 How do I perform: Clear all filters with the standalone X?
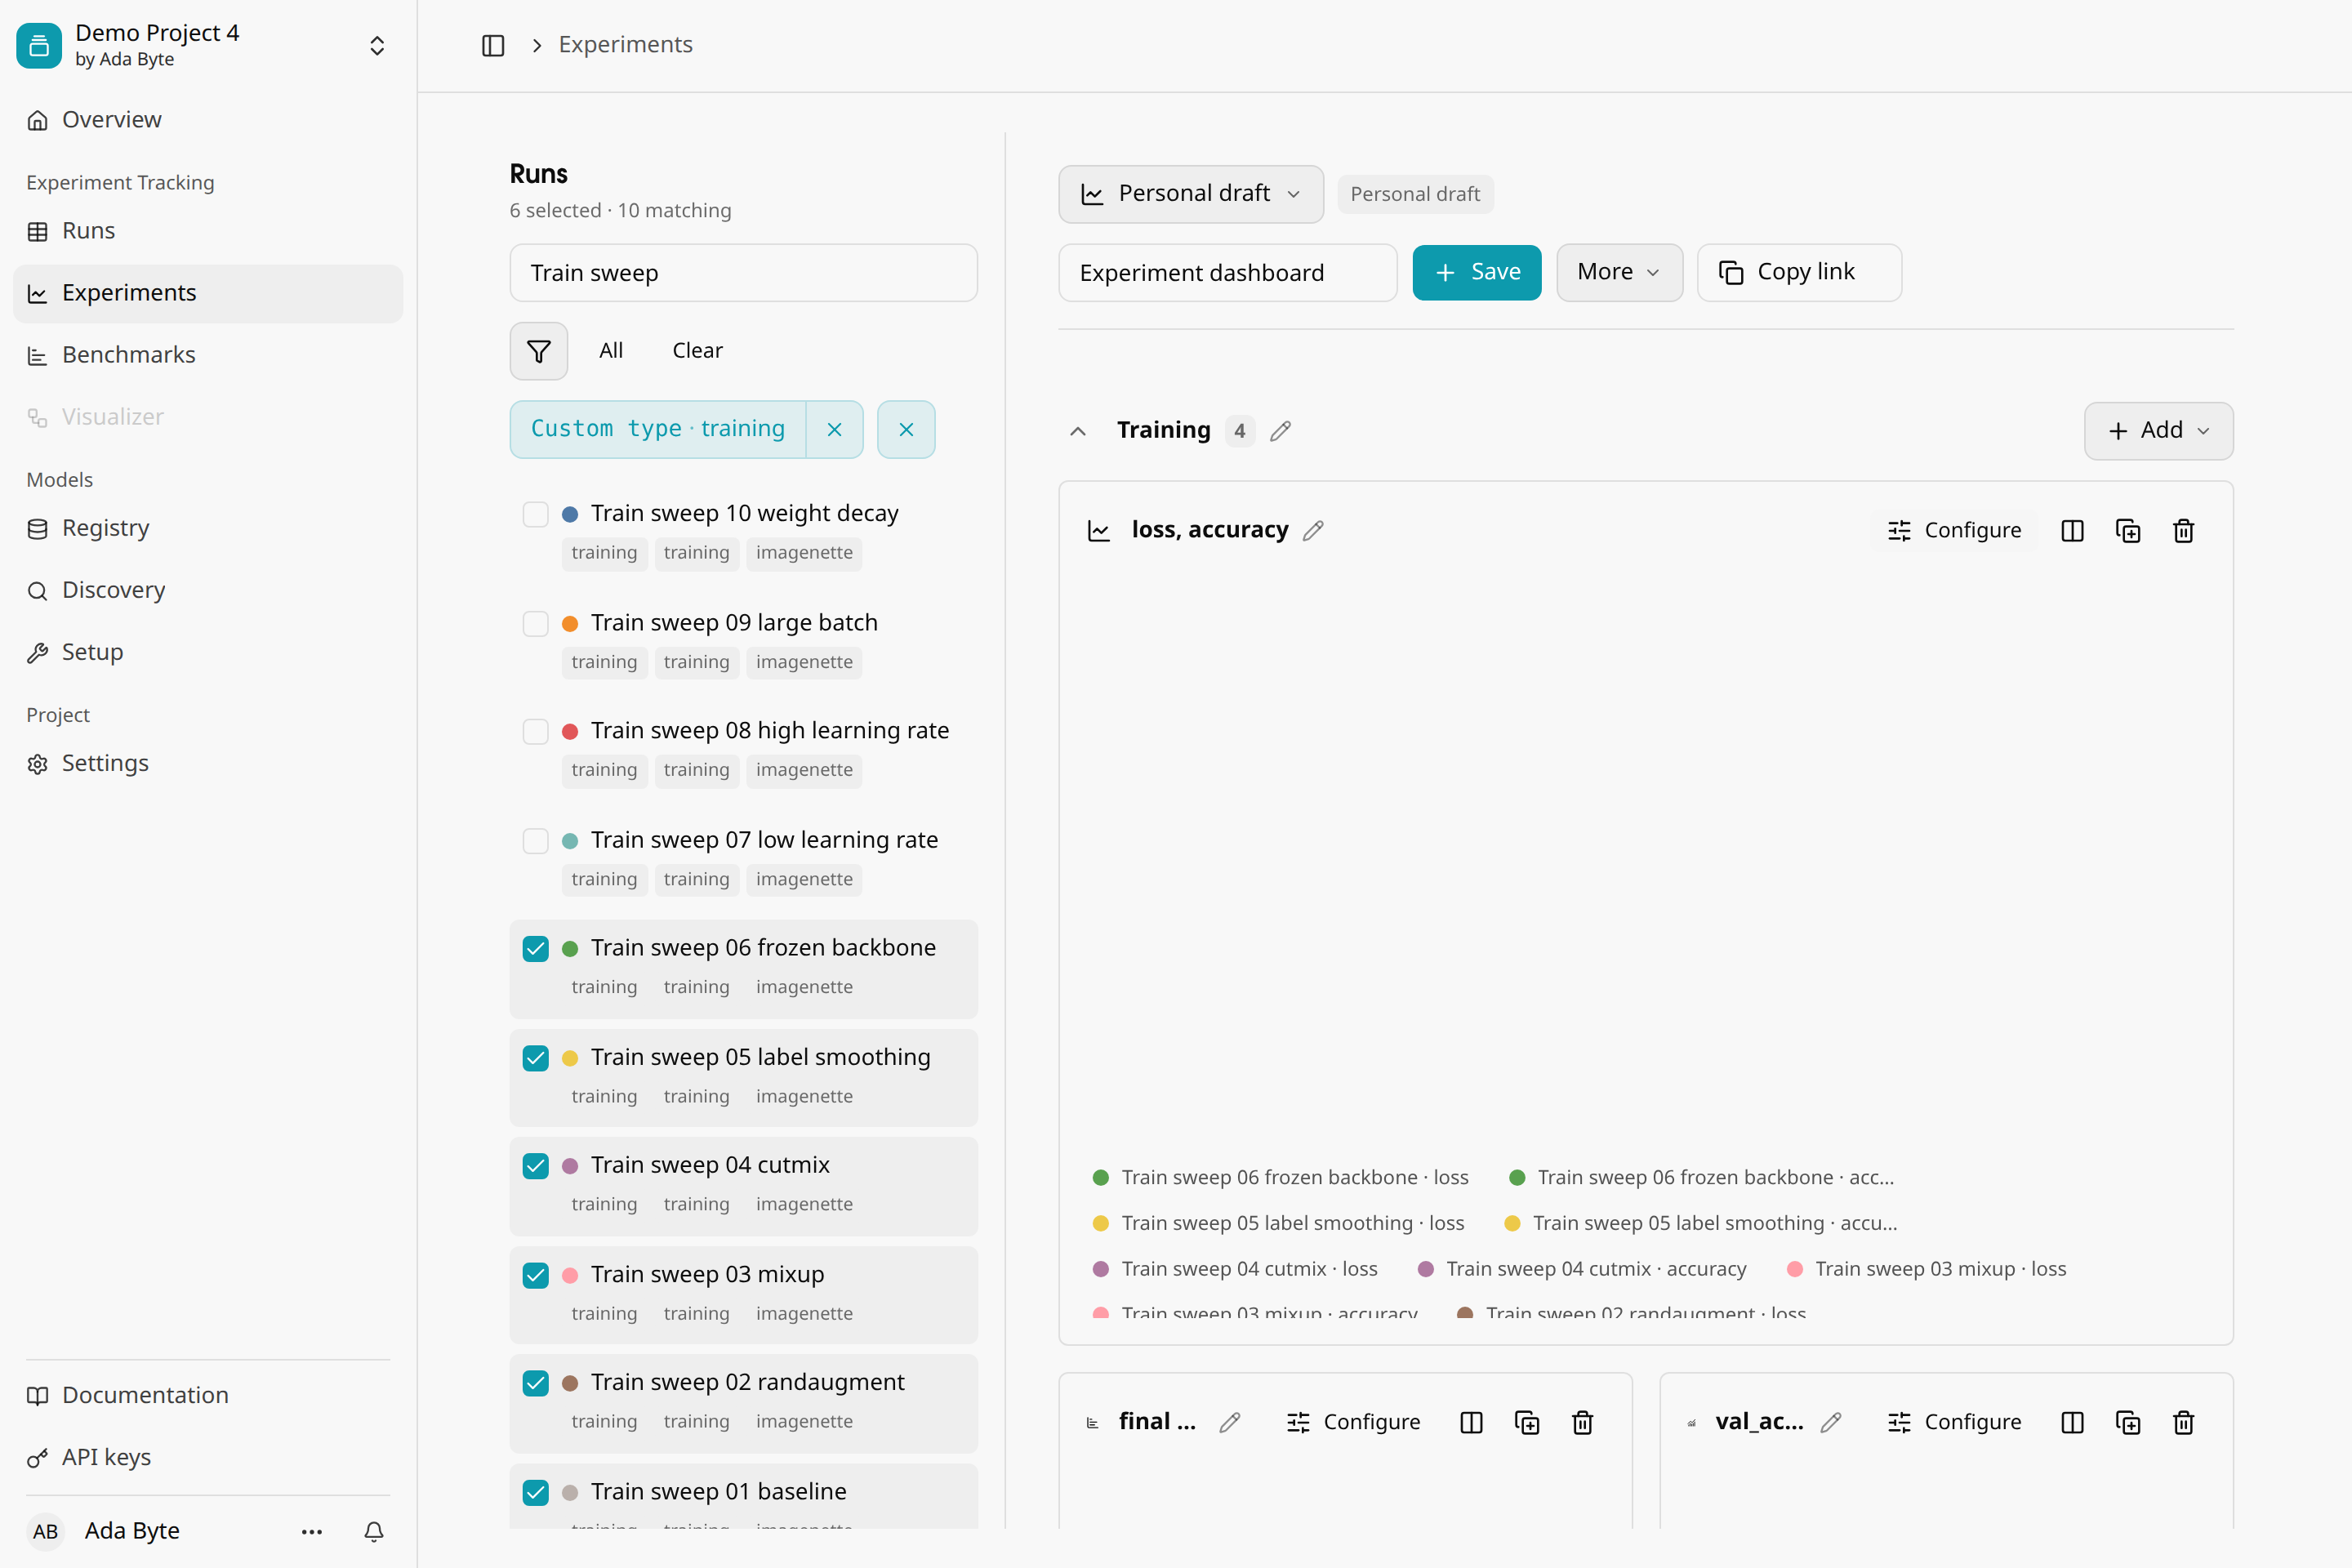[x=906, y=430]
